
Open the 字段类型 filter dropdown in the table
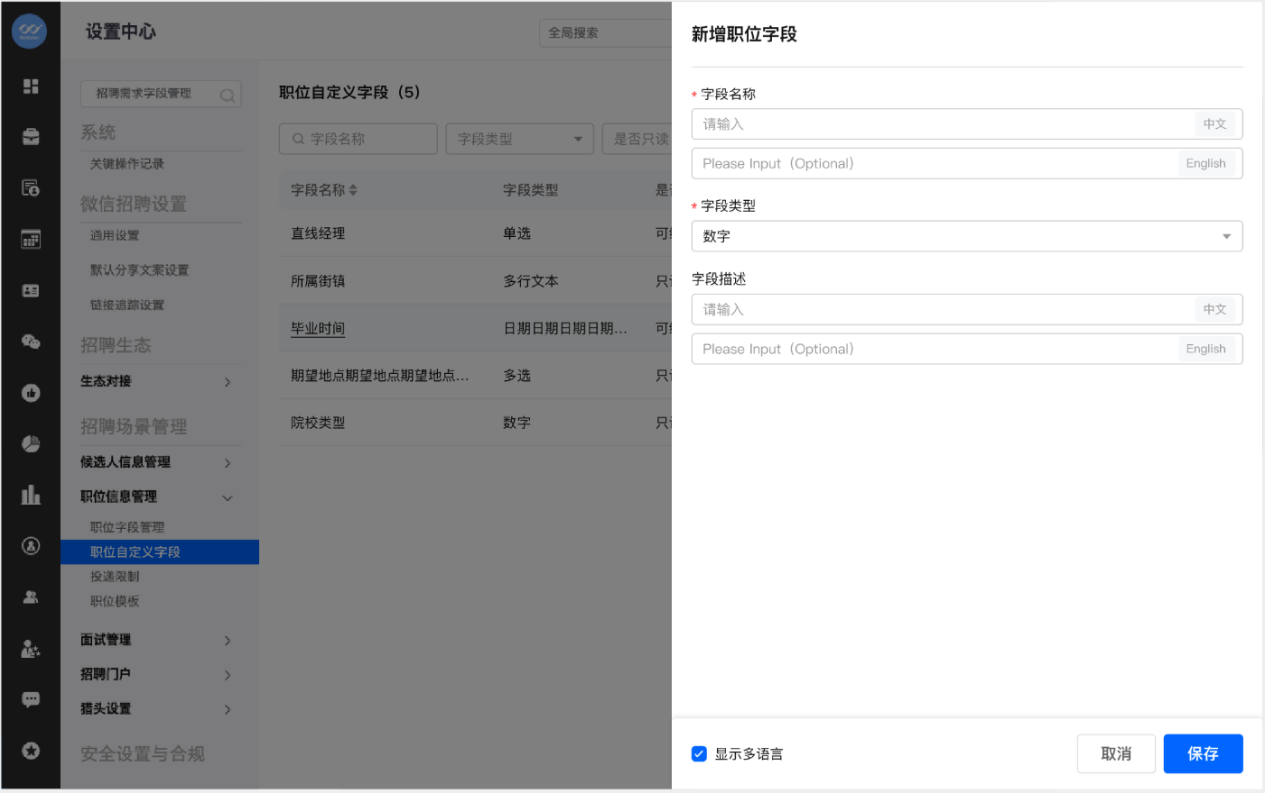520,139
